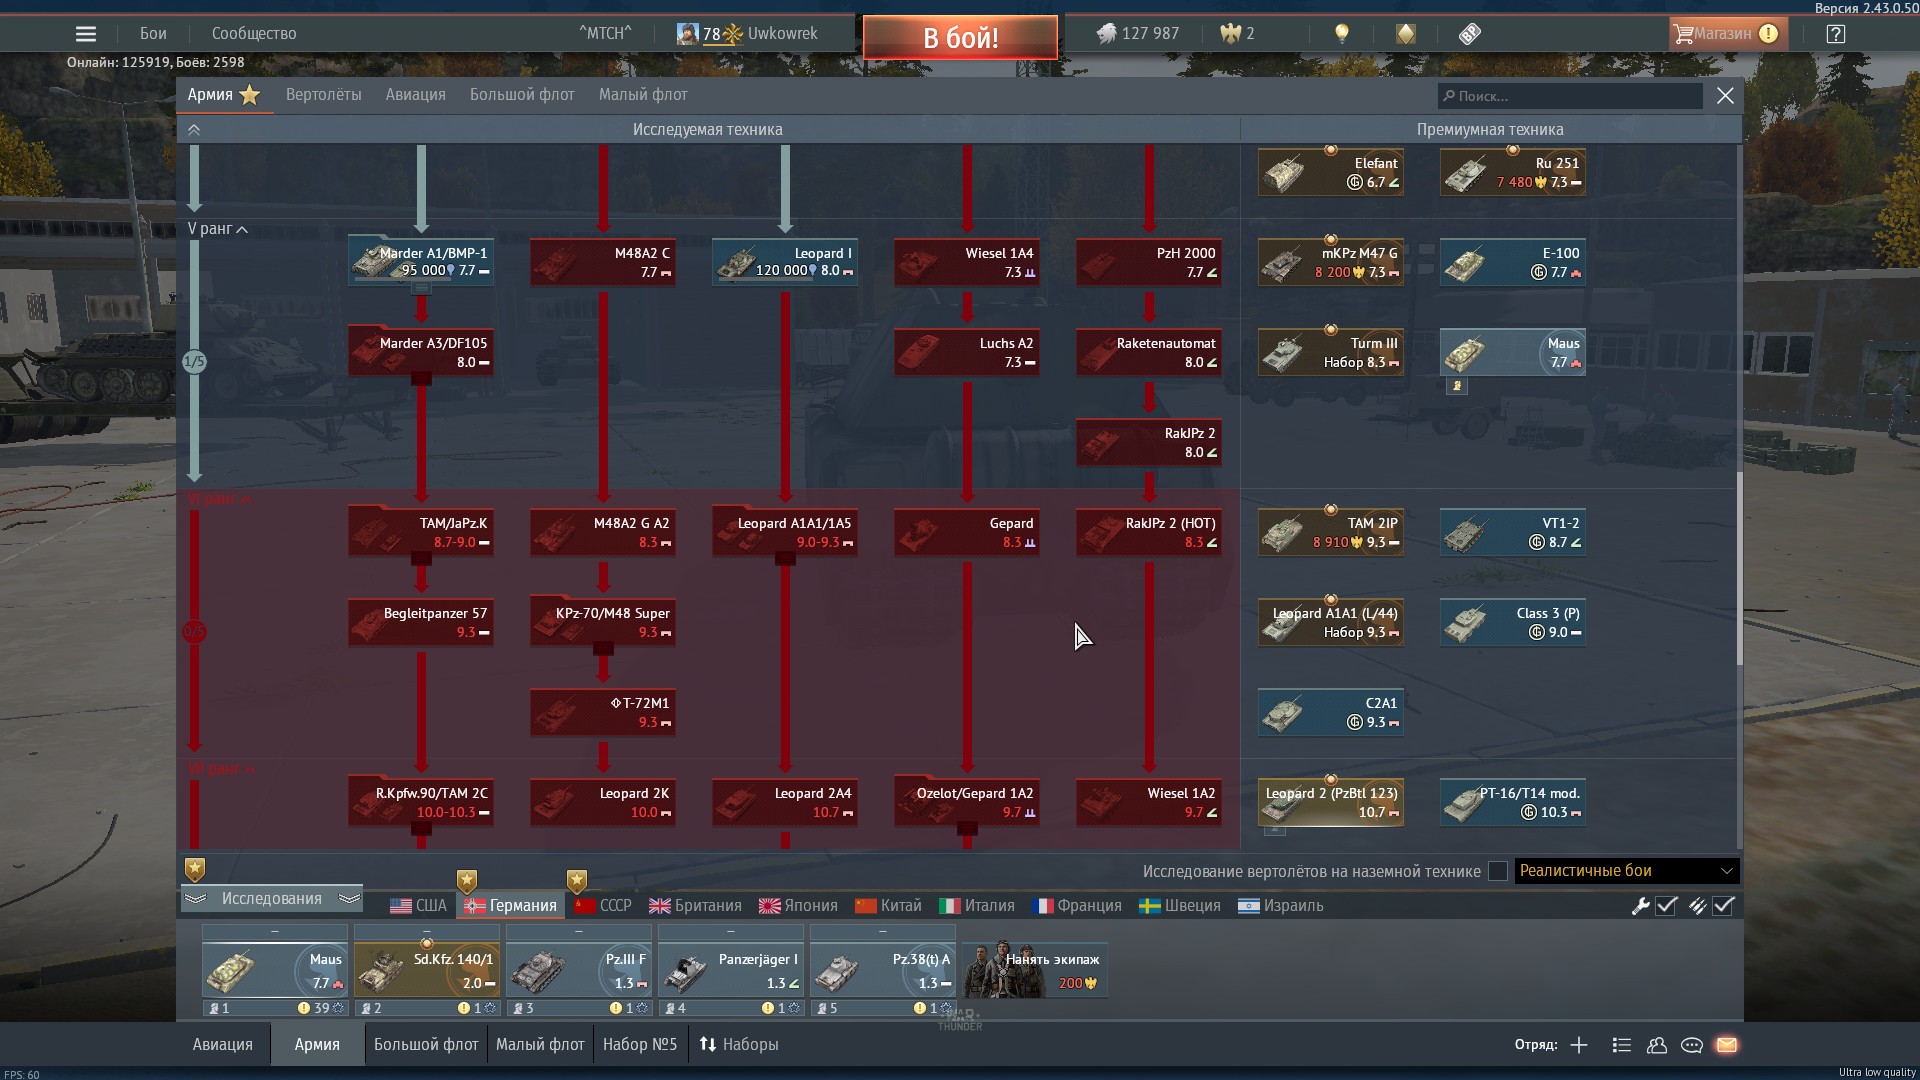Select the СССР nation tab
The width and height of the screenshot is (1920, 1080).
click(x=603, y=906)
